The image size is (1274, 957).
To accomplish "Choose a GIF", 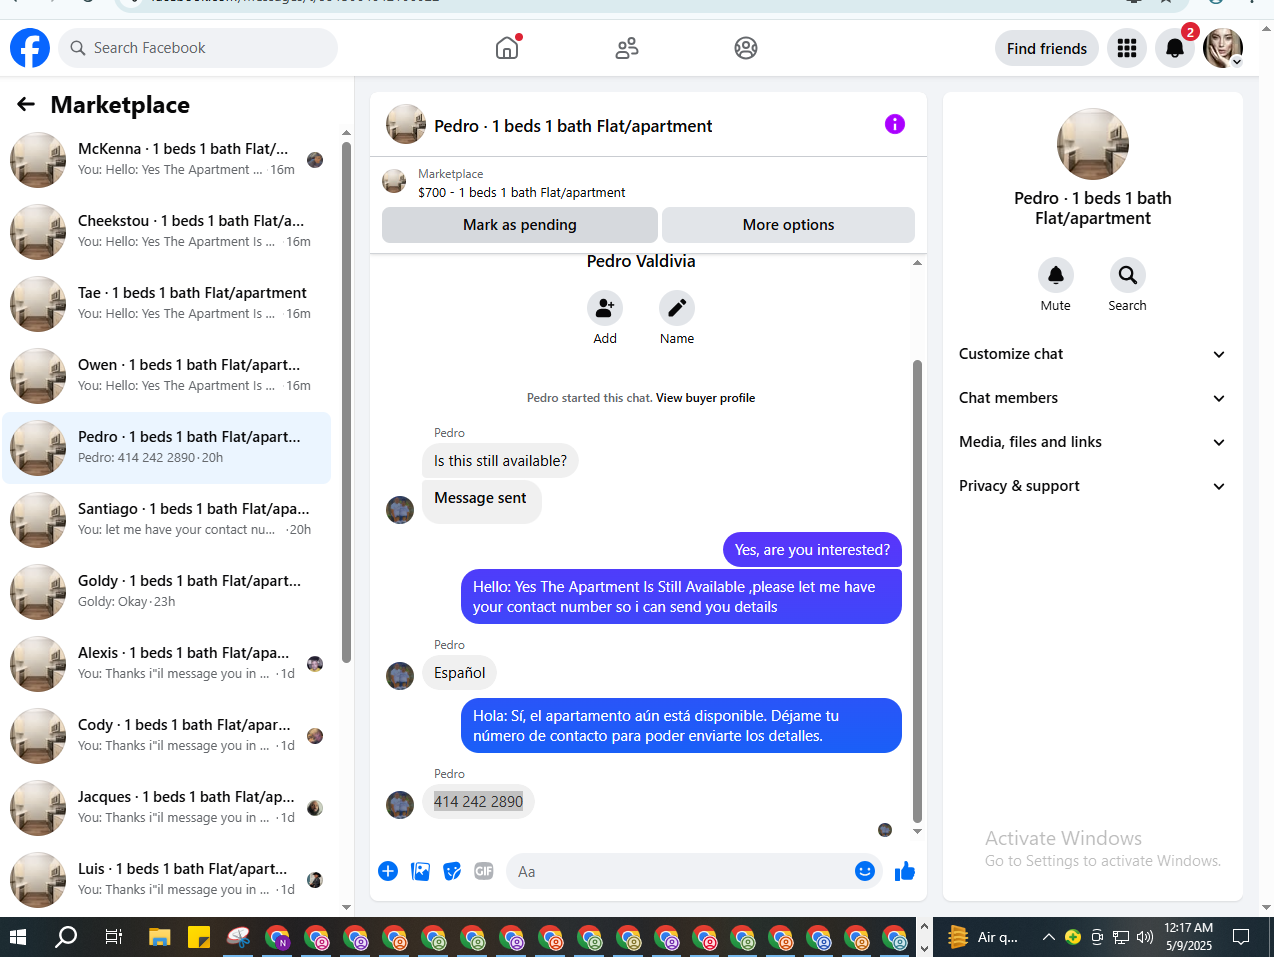I will click(484, 871).
